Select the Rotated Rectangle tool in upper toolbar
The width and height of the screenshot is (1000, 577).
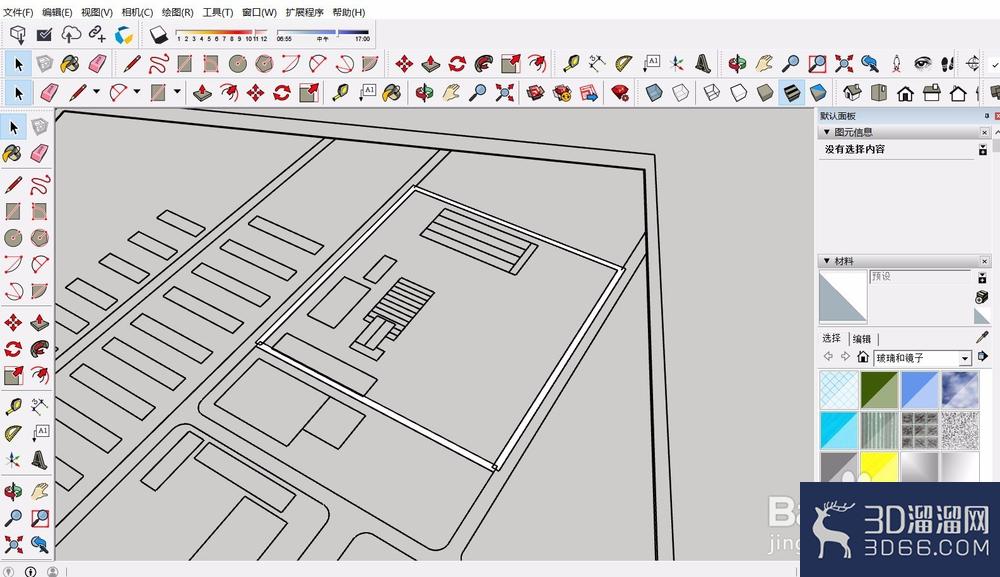click(211, 63)
